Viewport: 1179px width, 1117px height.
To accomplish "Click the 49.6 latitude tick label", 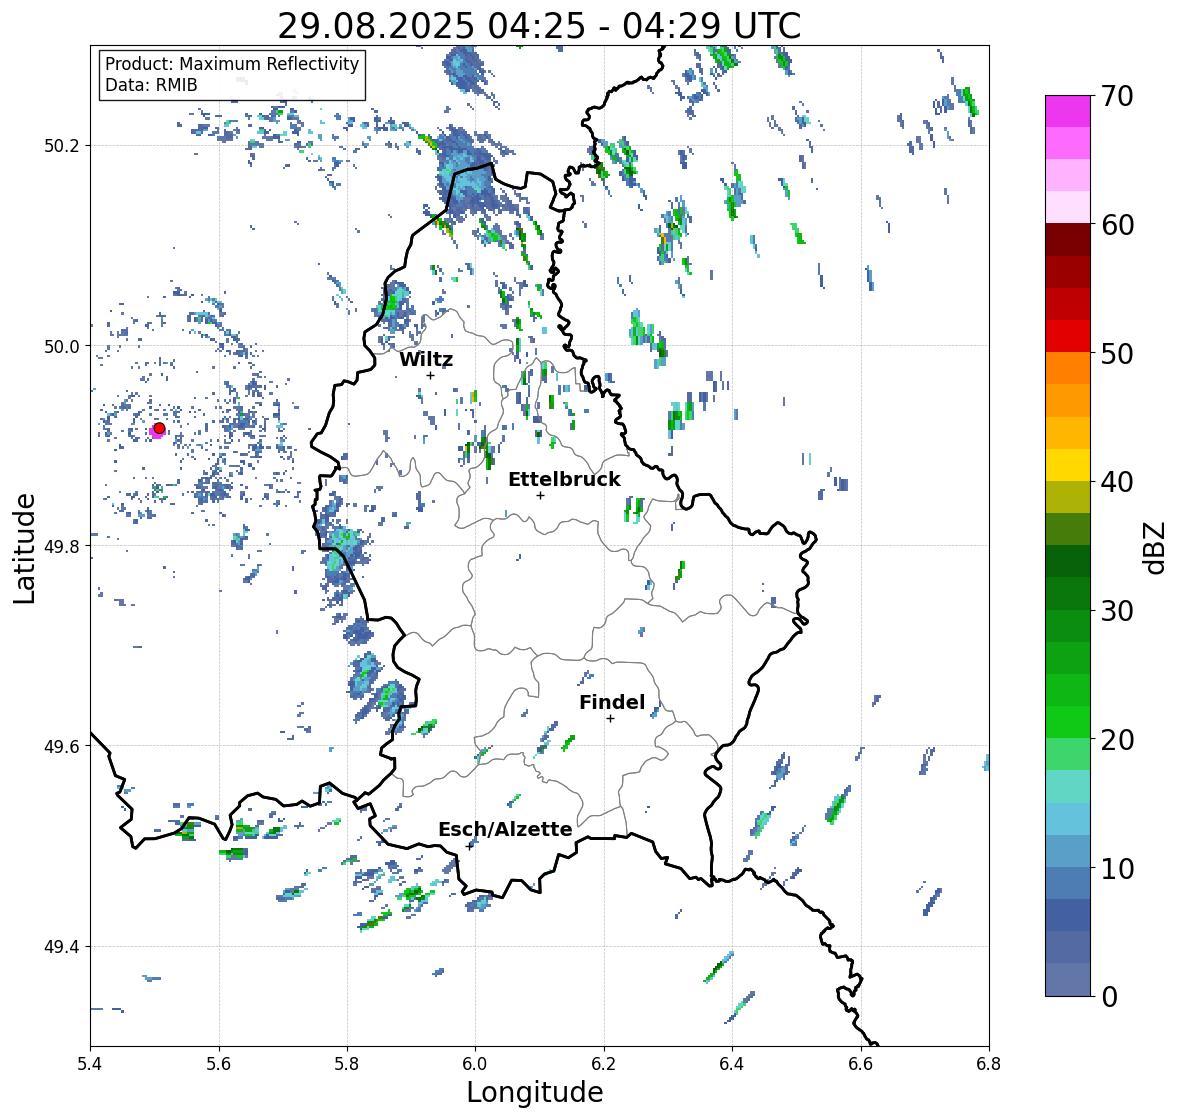I will [62, 746].
